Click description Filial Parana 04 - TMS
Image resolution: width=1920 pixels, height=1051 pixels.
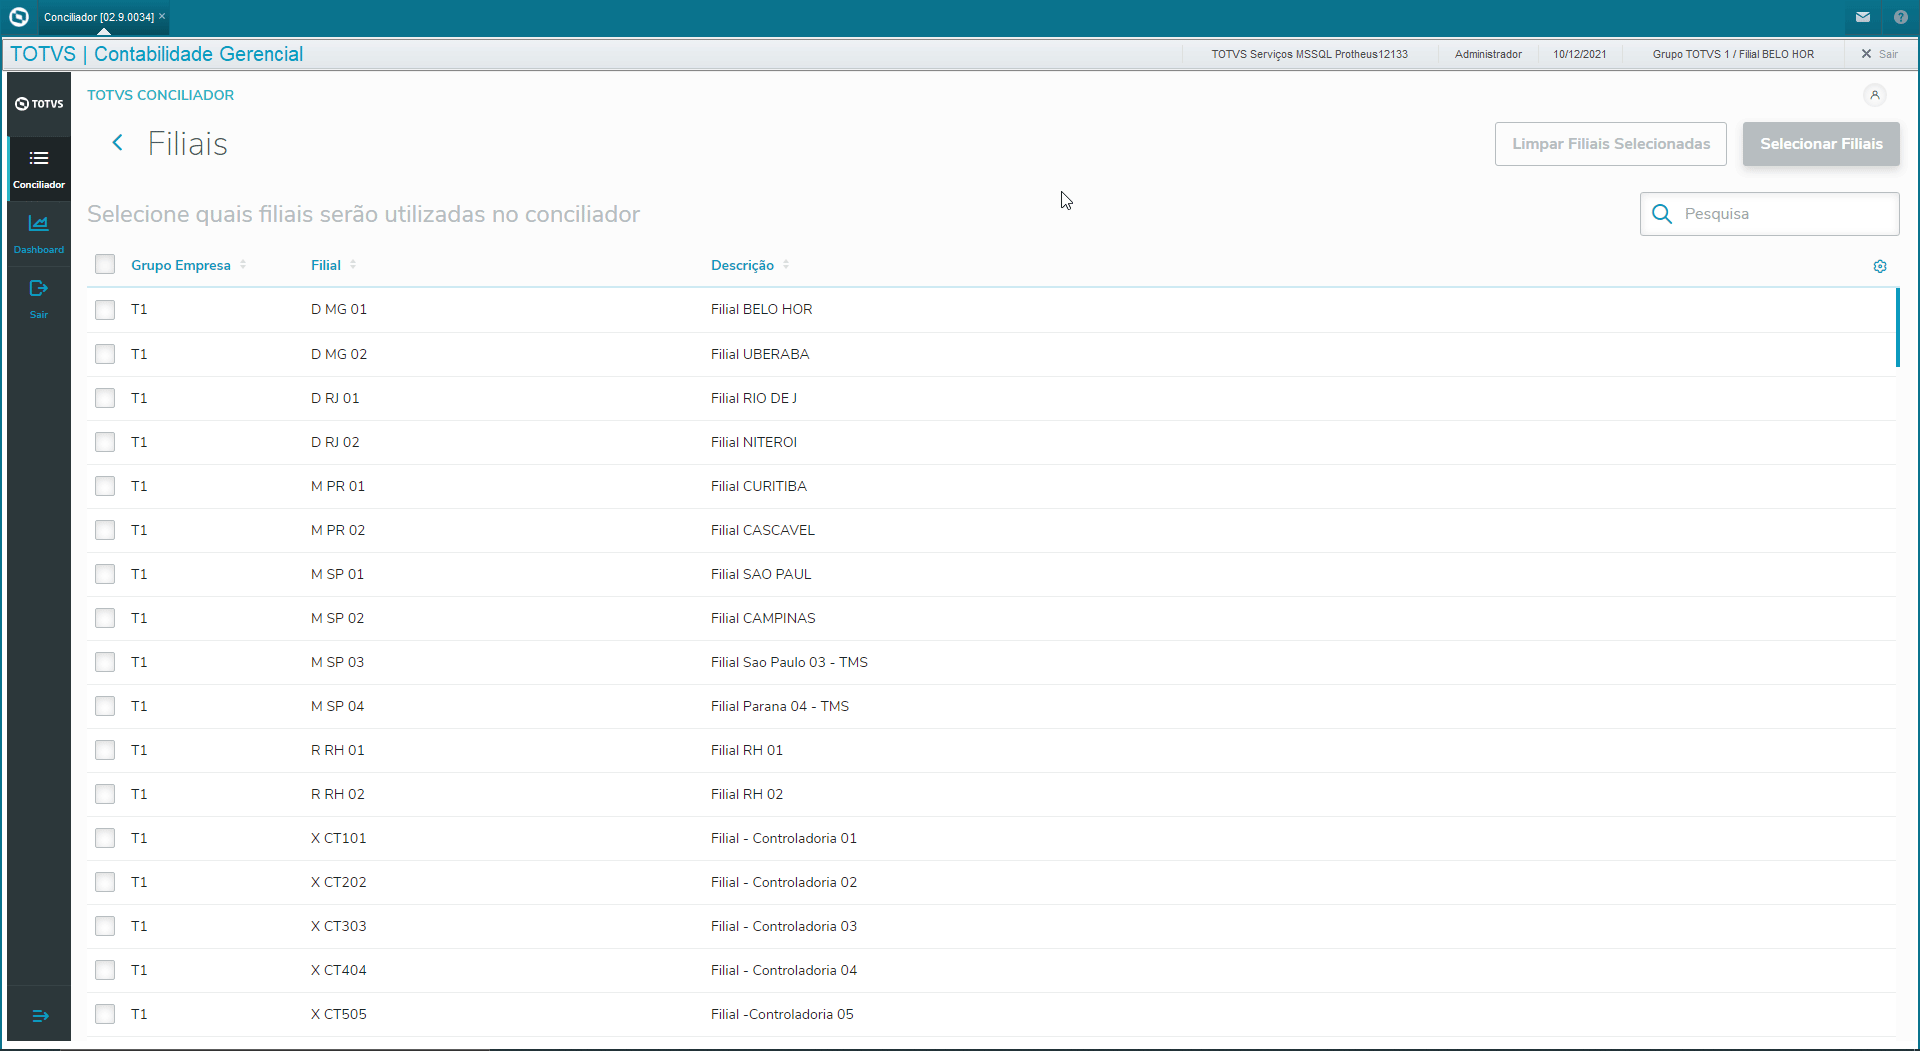point(780,706)
